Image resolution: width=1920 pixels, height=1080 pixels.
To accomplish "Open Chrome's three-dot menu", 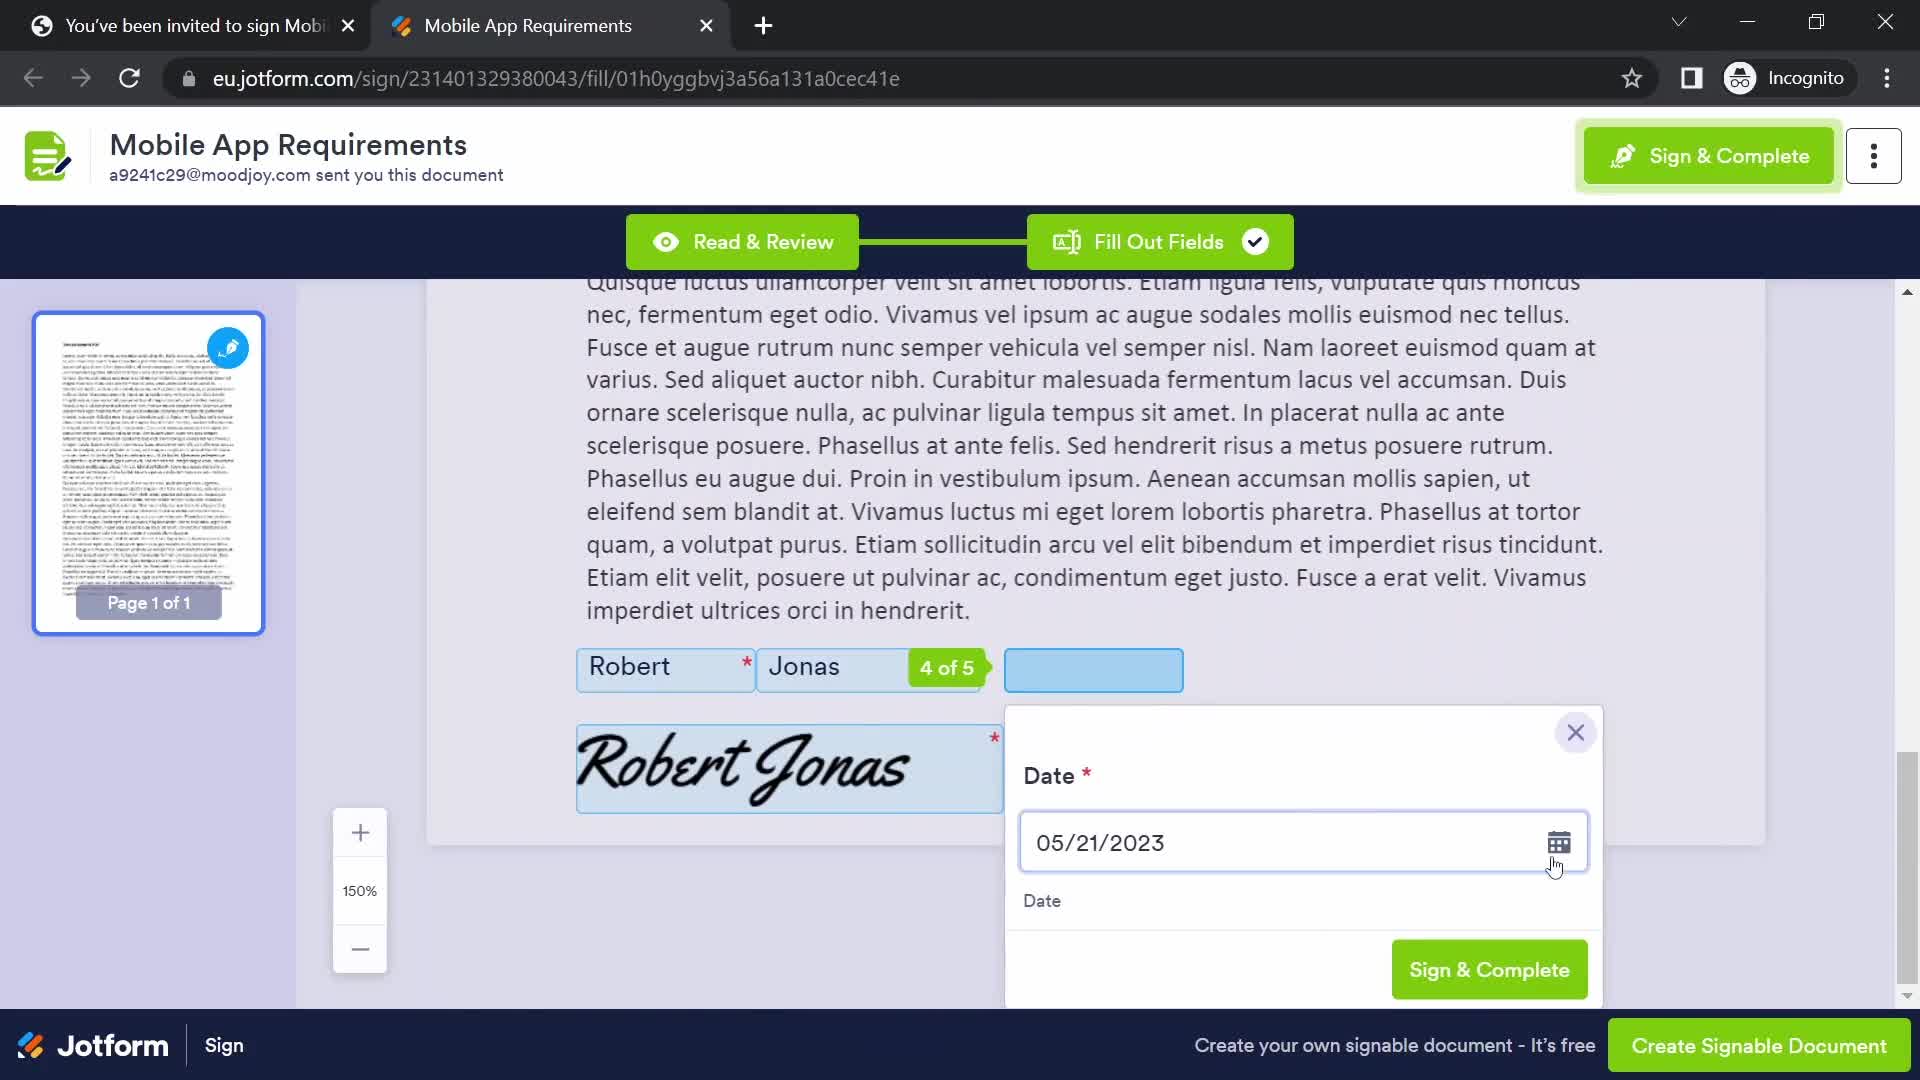I will tap(1887, 78).
